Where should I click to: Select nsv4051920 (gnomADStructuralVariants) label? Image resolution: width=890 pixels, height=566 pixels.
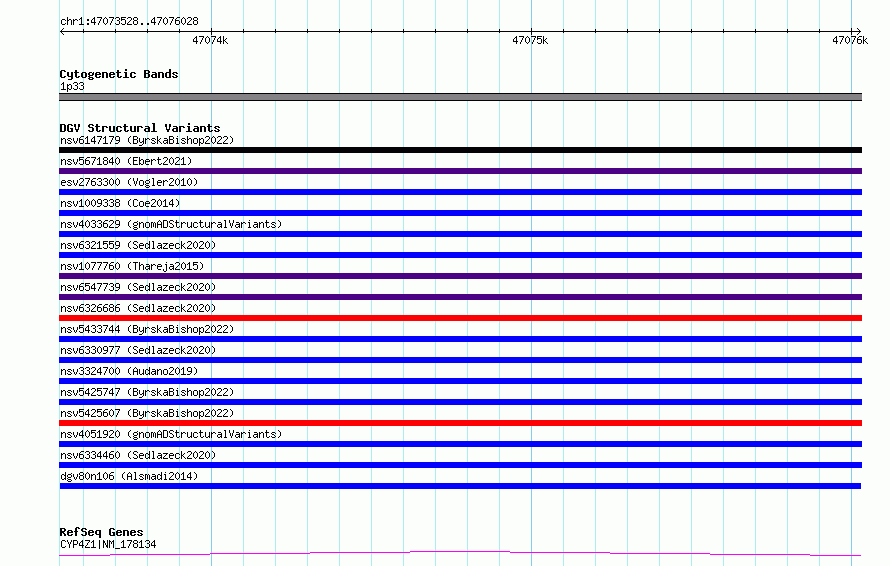click(171, 434)
